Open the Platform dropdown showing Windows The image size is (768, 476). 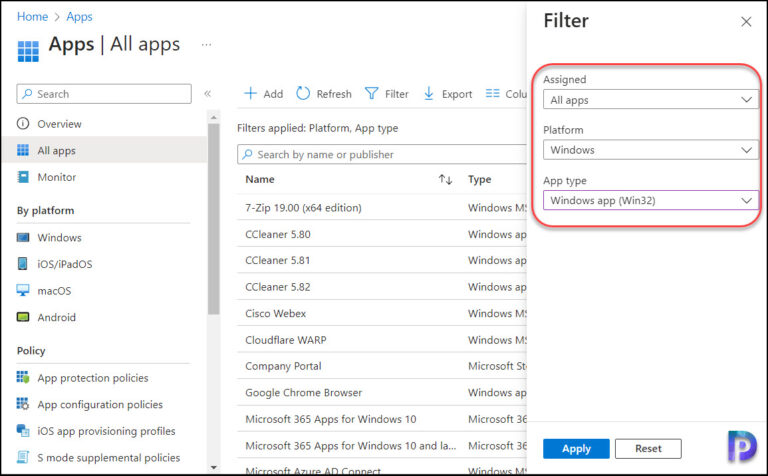click(650, 150)
